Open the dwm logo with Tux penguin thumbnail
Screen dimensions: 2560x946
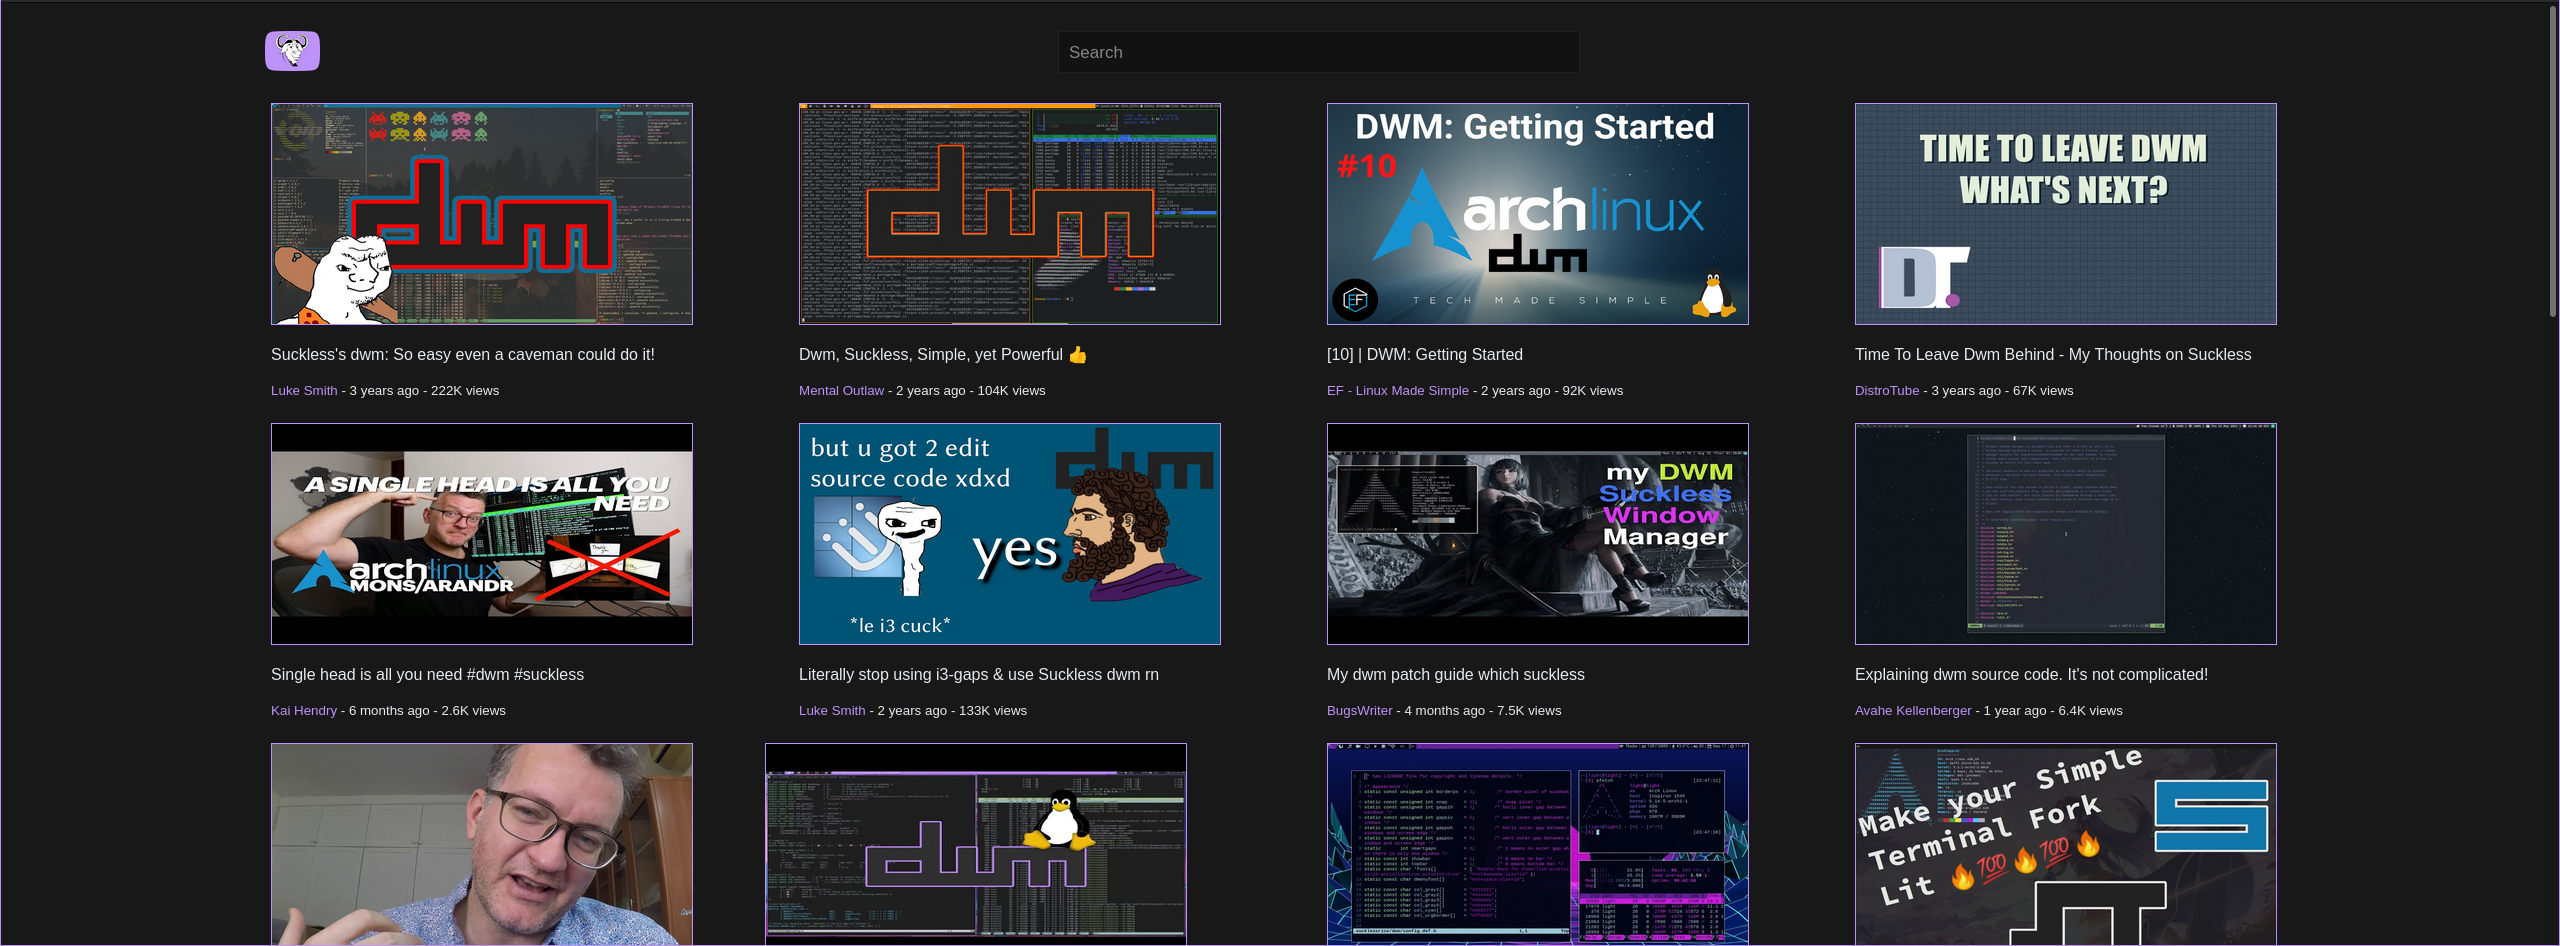click(x=975, y=844)
